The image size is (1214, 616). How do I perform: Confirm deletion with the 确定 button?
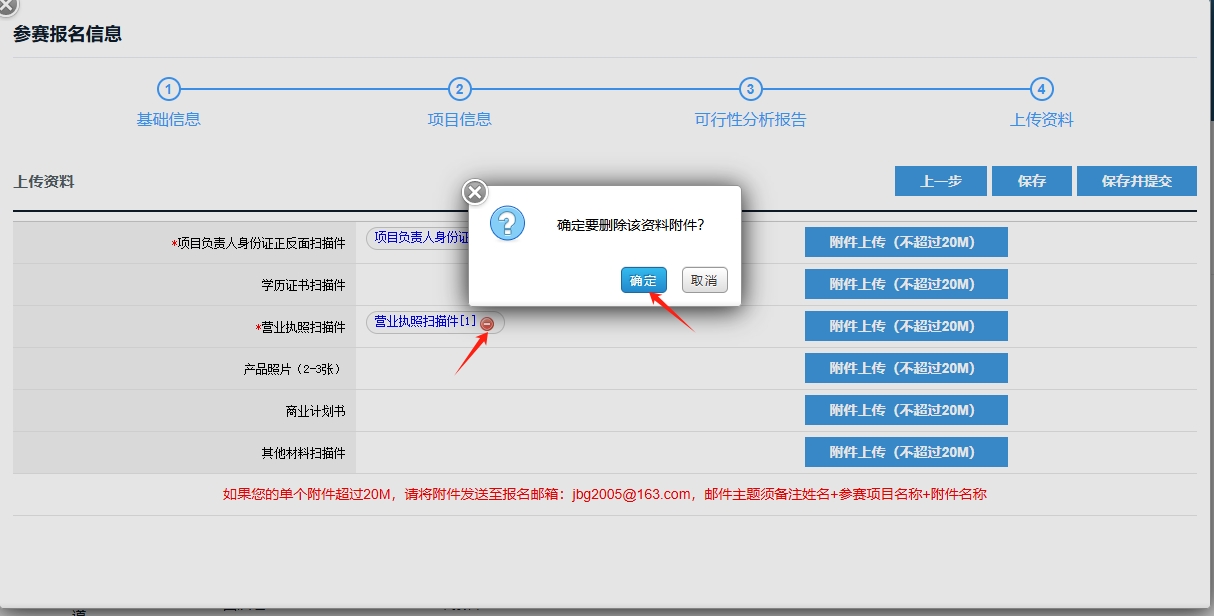[x=643, y=280]
